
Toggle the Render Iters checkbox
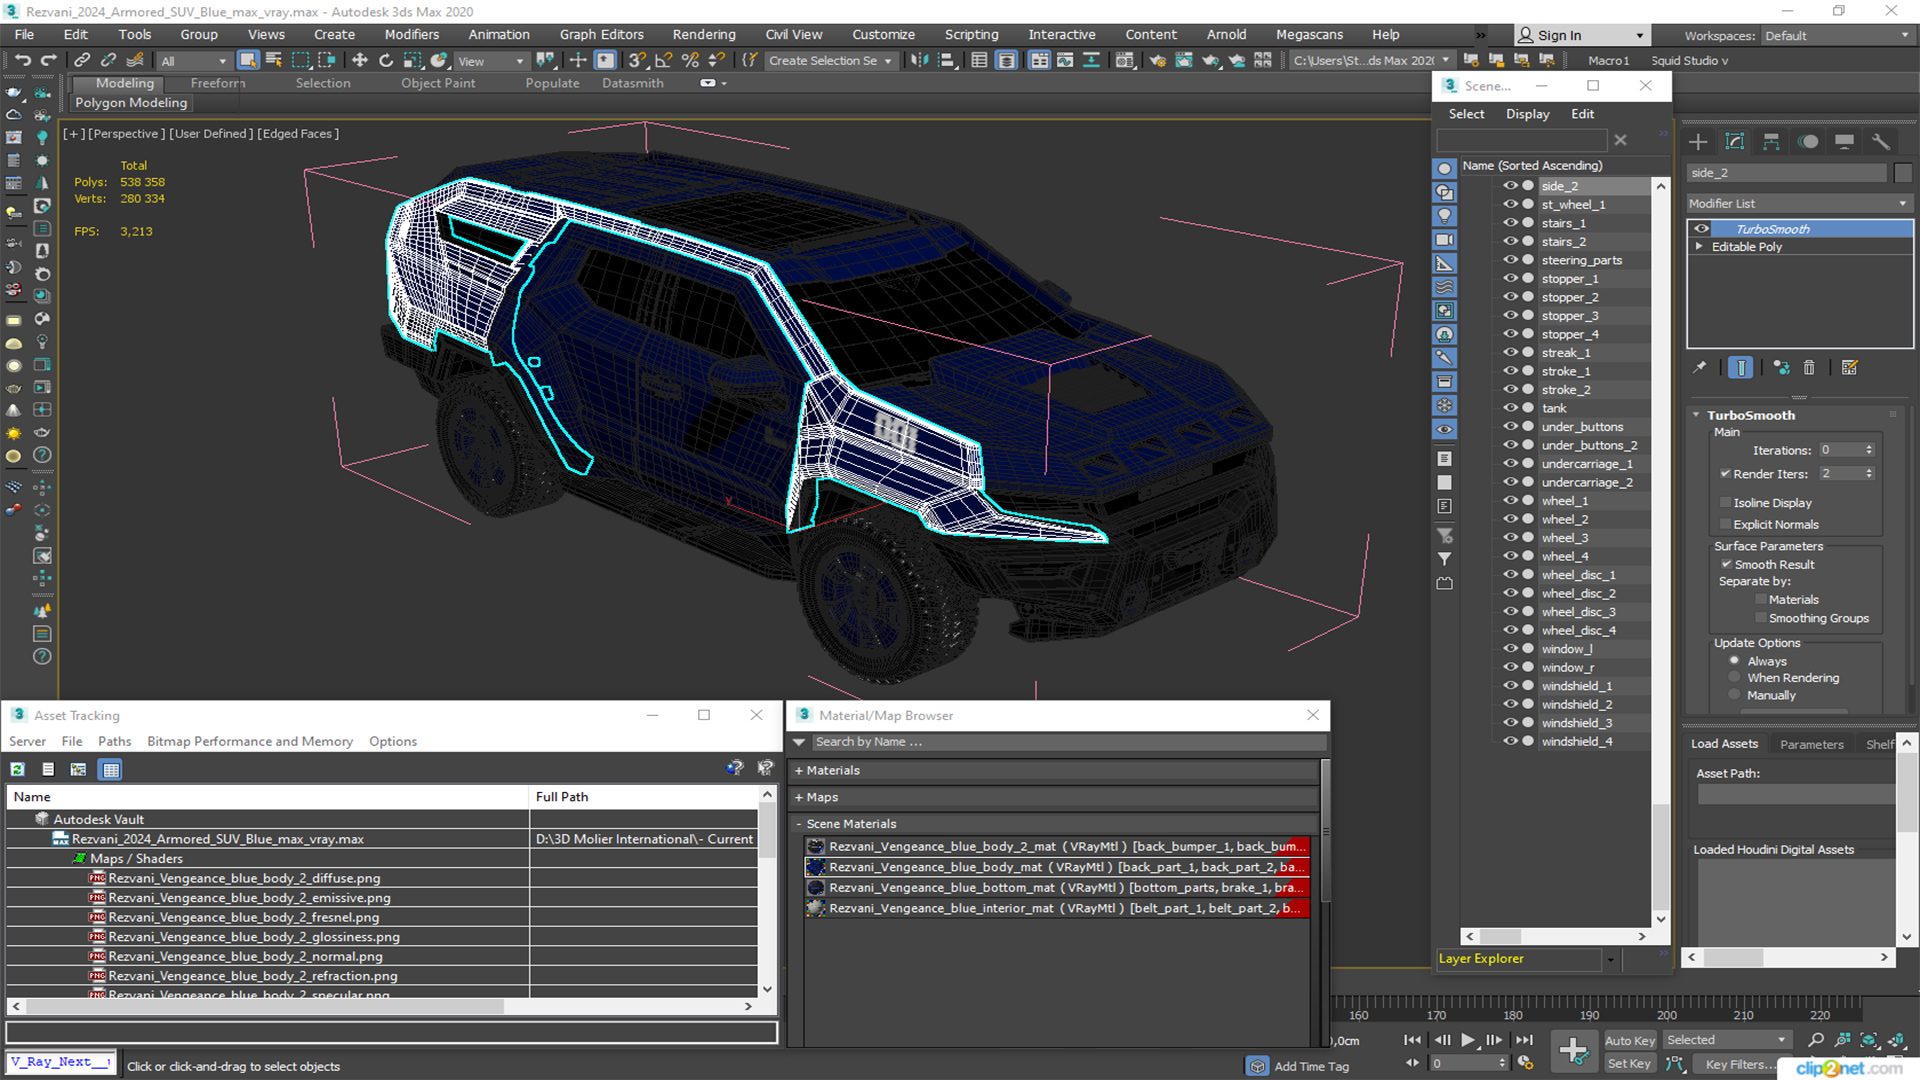(1725, 474)
